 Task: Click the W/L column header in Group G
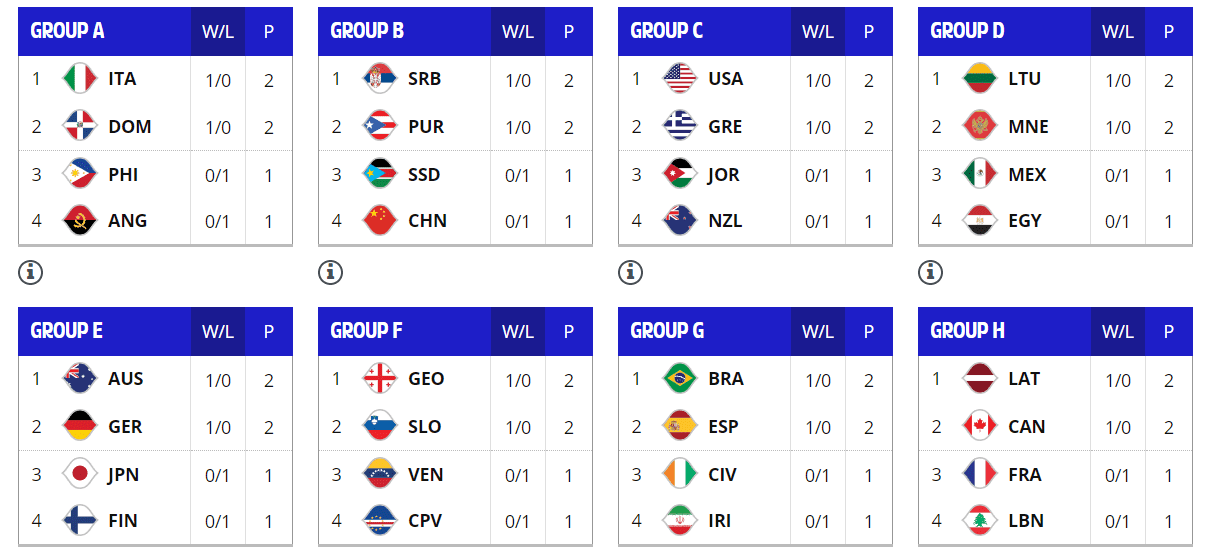818,331
